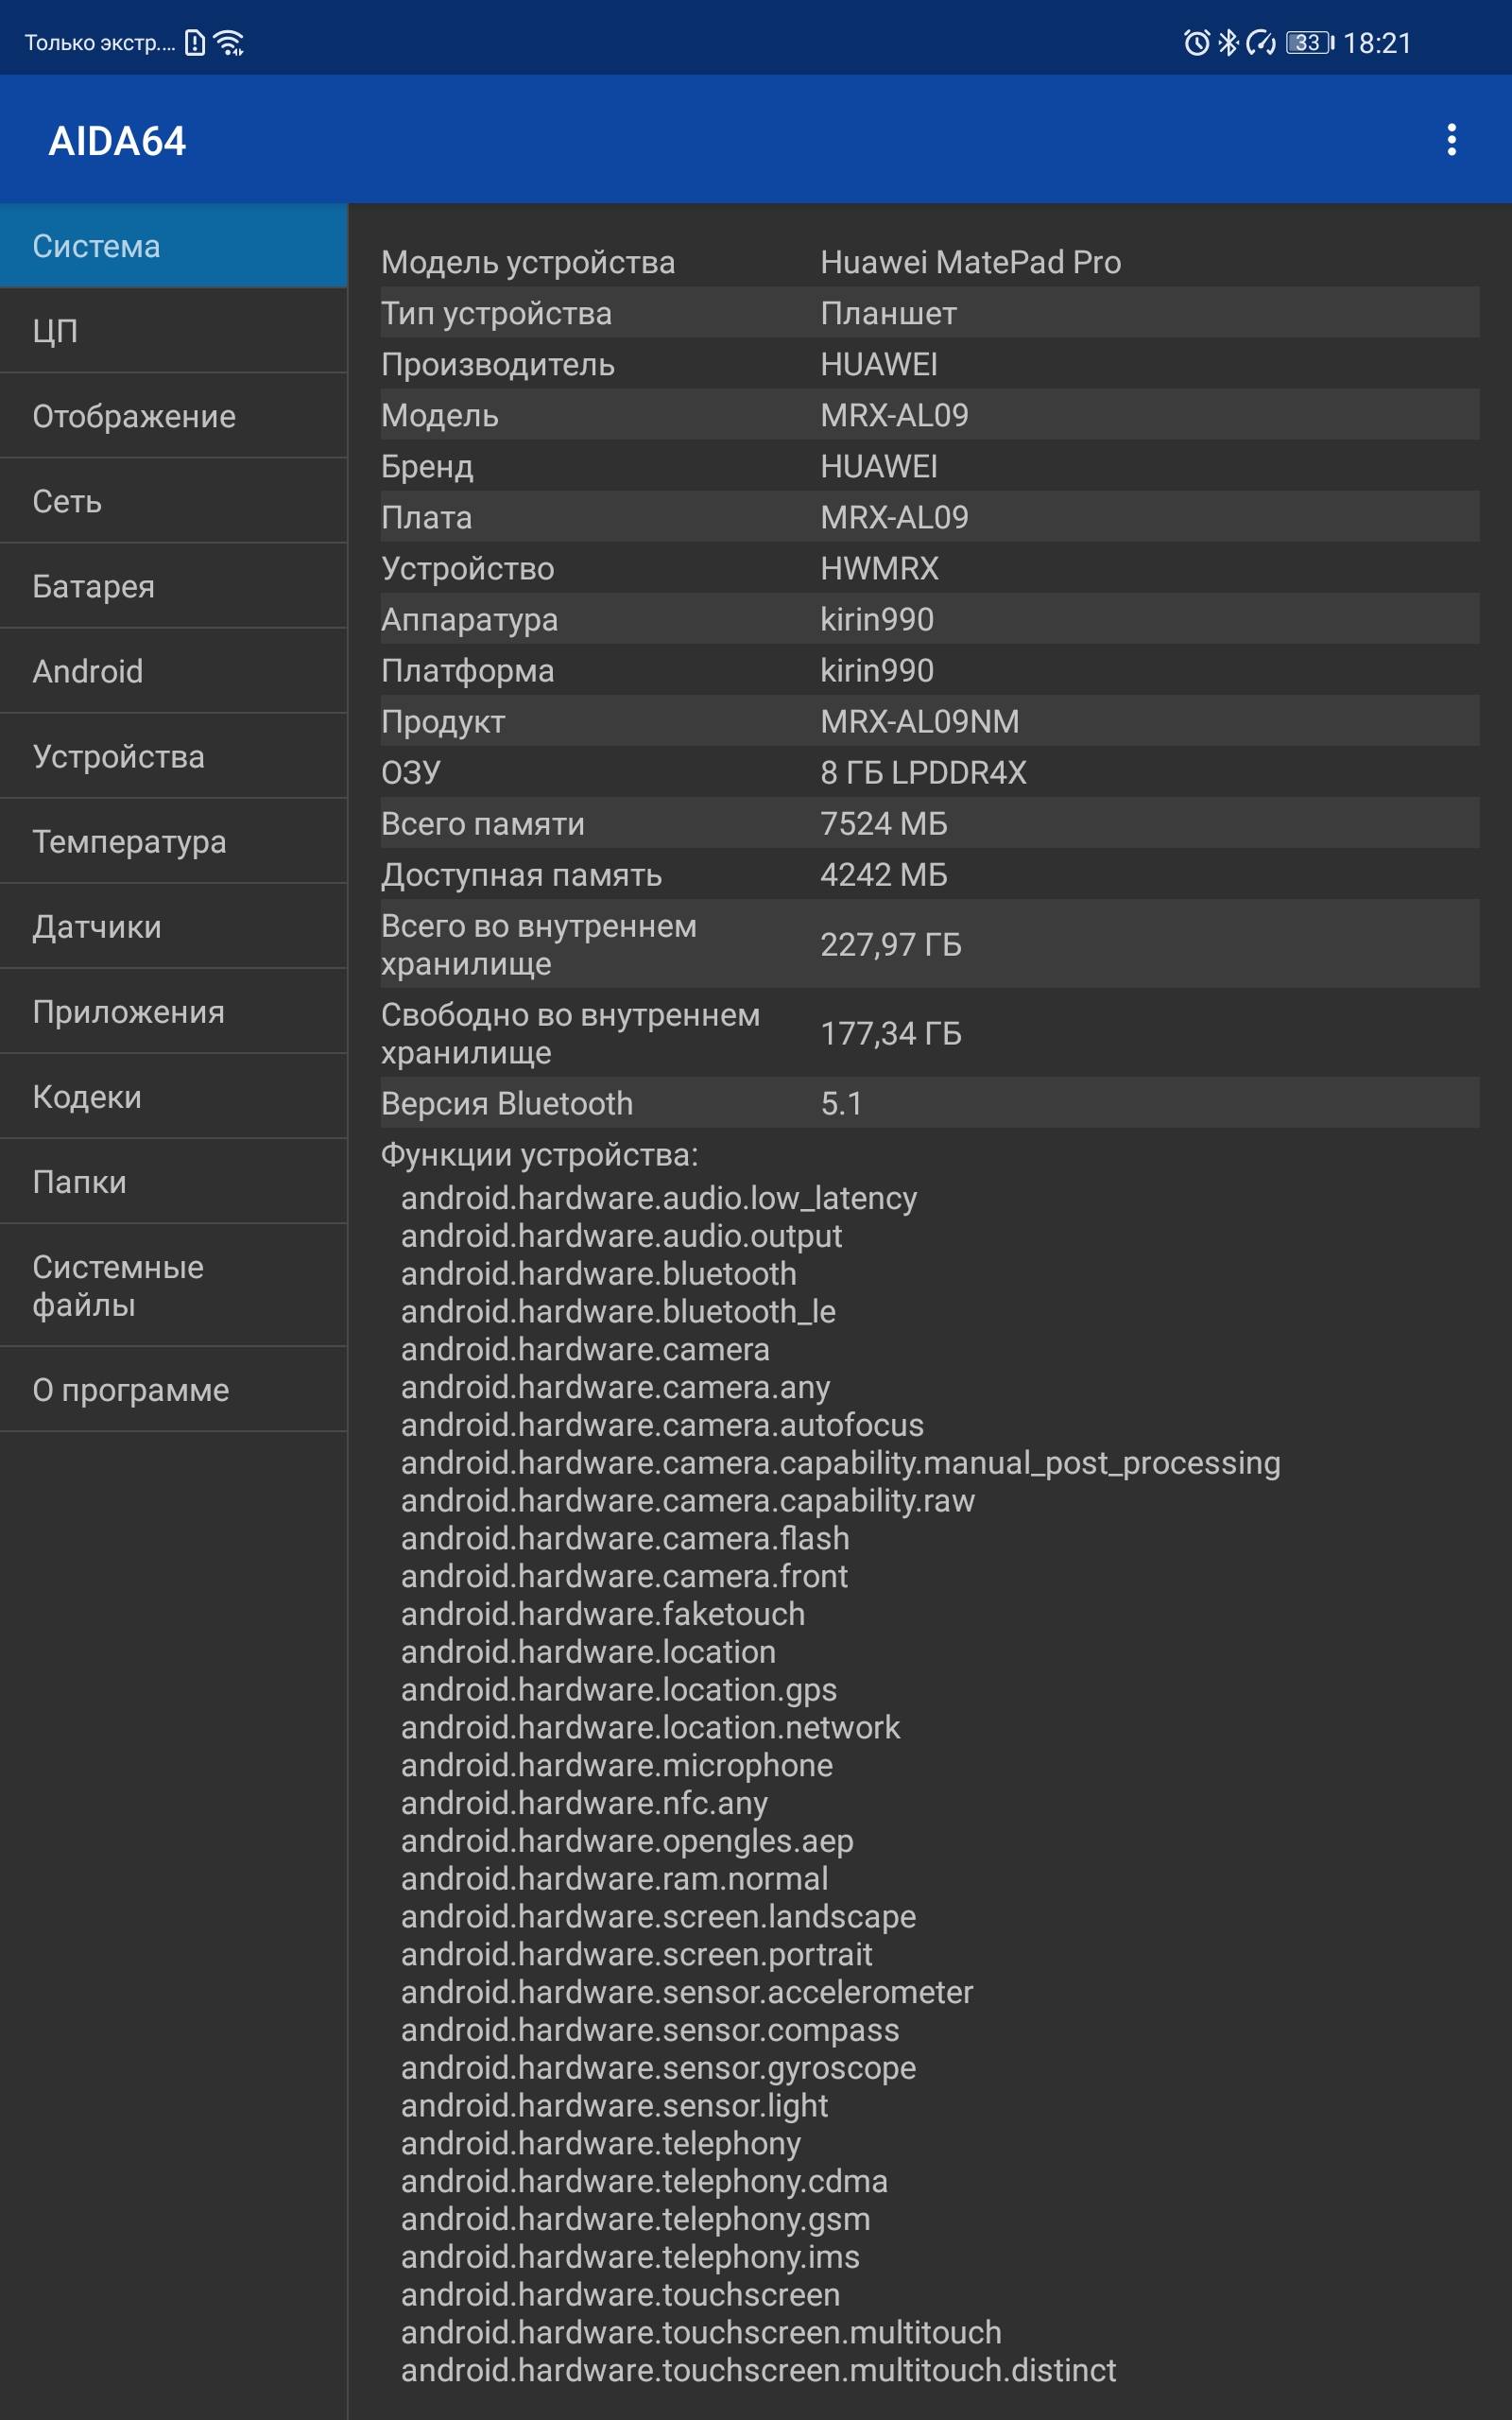Open the Кодеки section

click(174, 1096)
